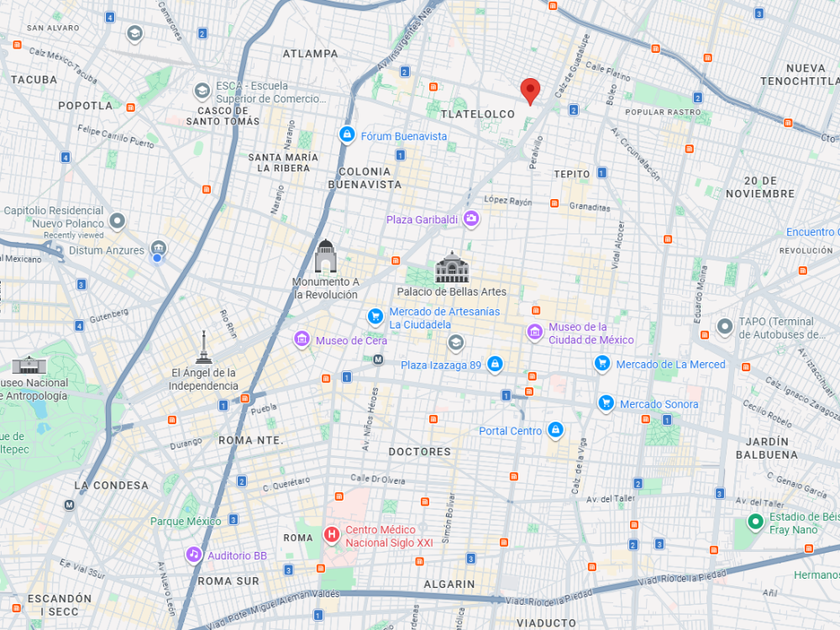This screenshot has height=630, width=840.
Task: Click the Centro Médico Nacional Siglo XXI hospital icon
Action: [332, 535]
